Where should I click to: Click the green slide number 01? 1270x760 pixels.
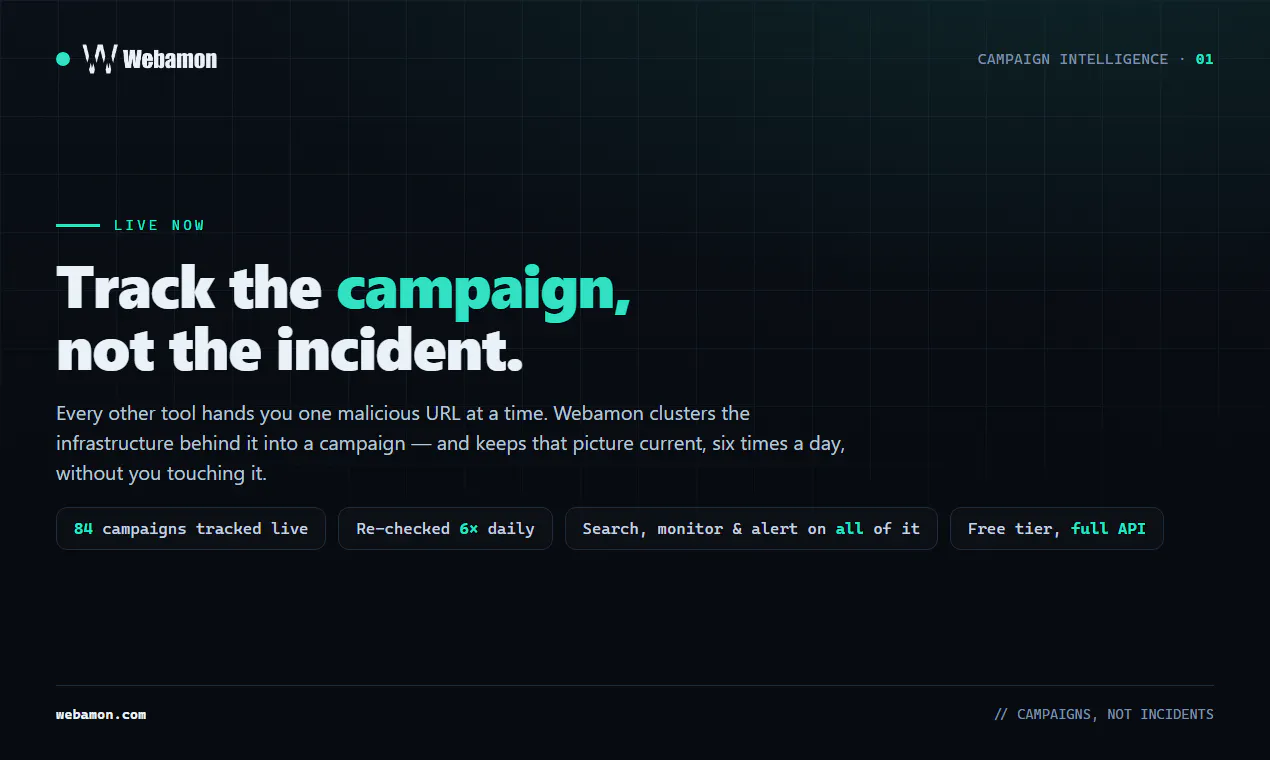coord(1204,59)
